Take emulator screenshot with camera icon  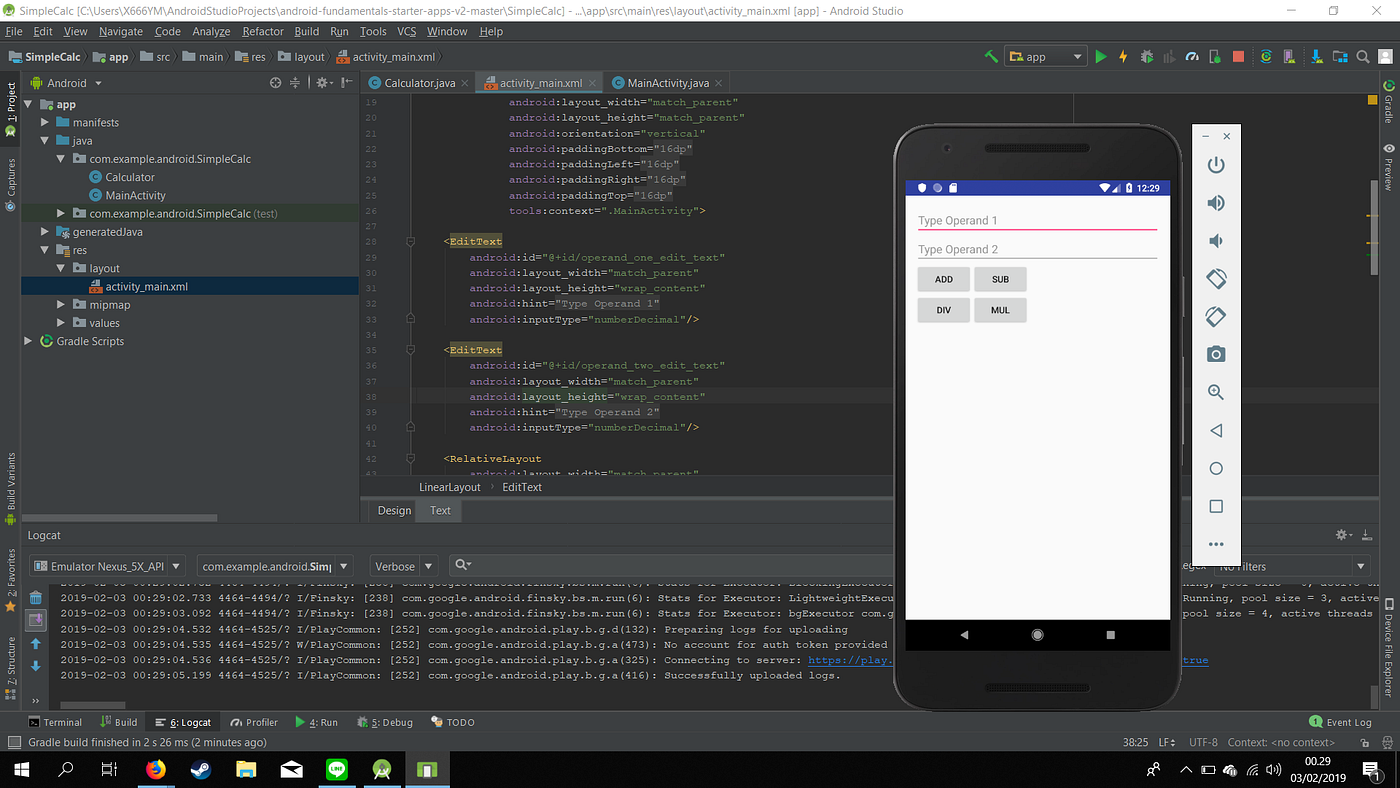[1216, 354]
